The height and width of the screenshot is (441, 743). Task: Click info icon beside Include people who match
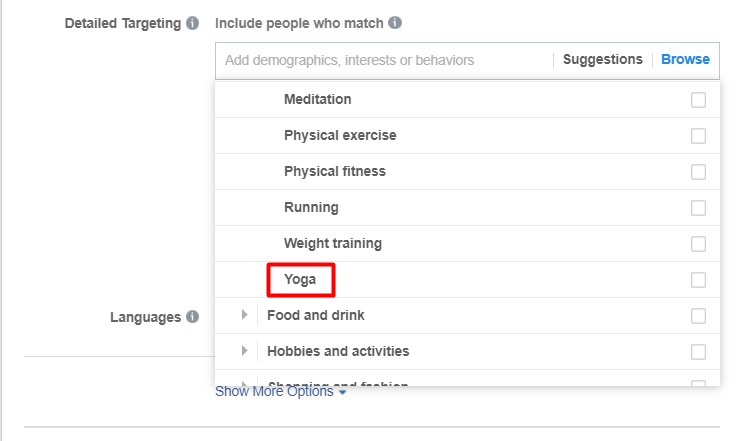point(395,23)
